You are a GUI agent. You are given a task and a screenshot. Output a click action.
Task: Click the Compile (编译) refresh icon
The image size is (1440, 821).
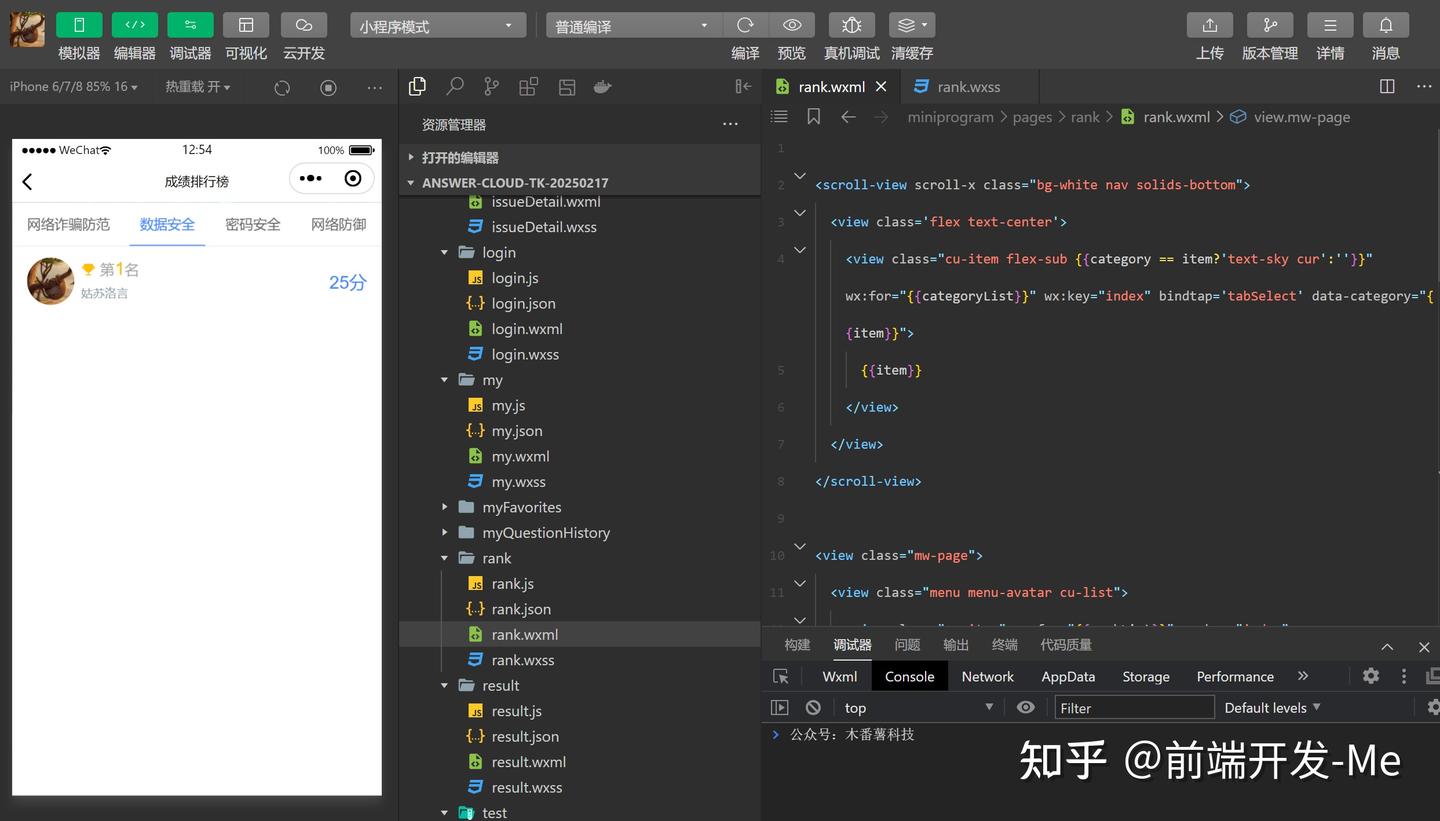[x=745, y=25]
